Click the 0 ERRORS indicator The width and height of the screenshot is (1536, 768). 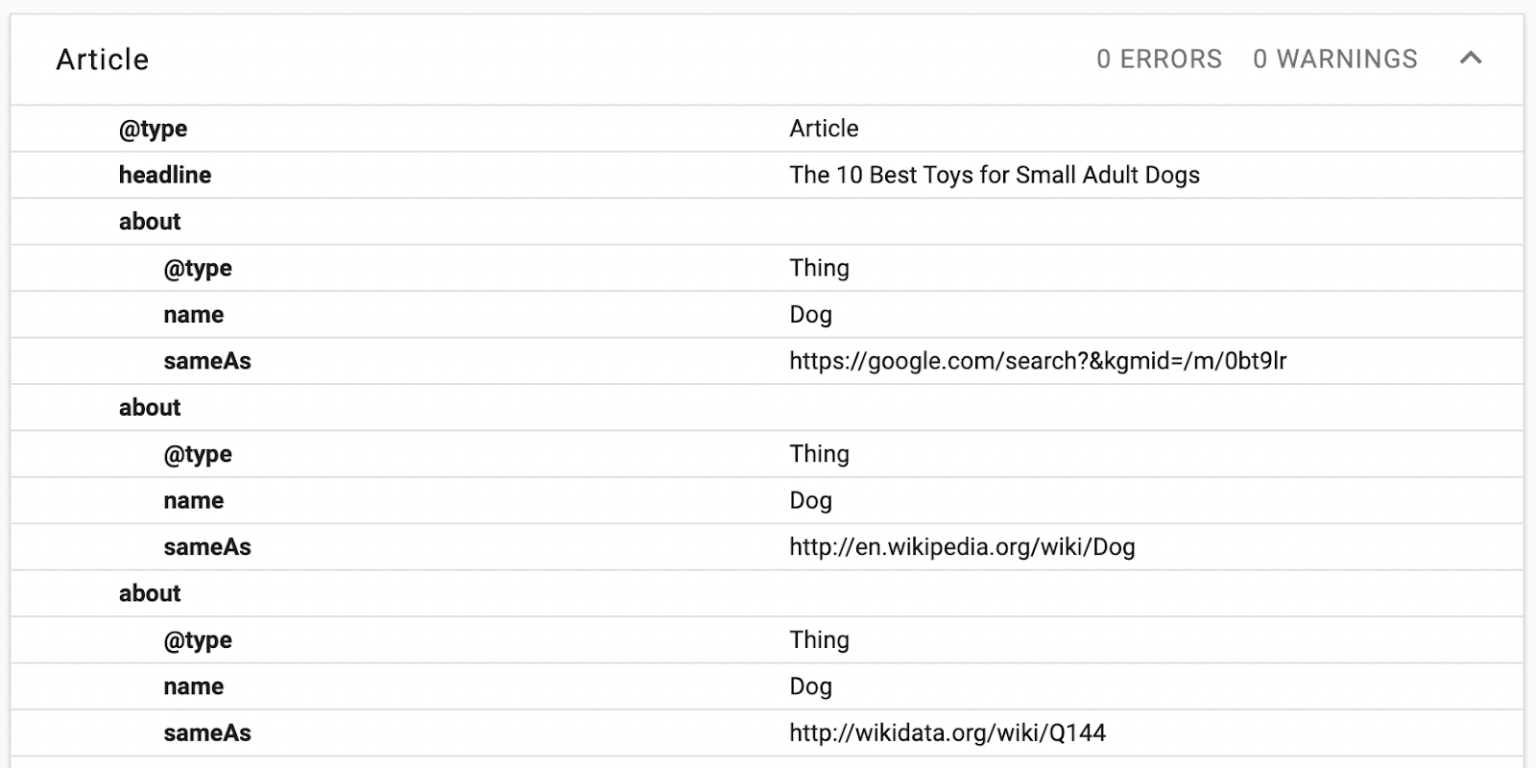tap(1159, 59)
